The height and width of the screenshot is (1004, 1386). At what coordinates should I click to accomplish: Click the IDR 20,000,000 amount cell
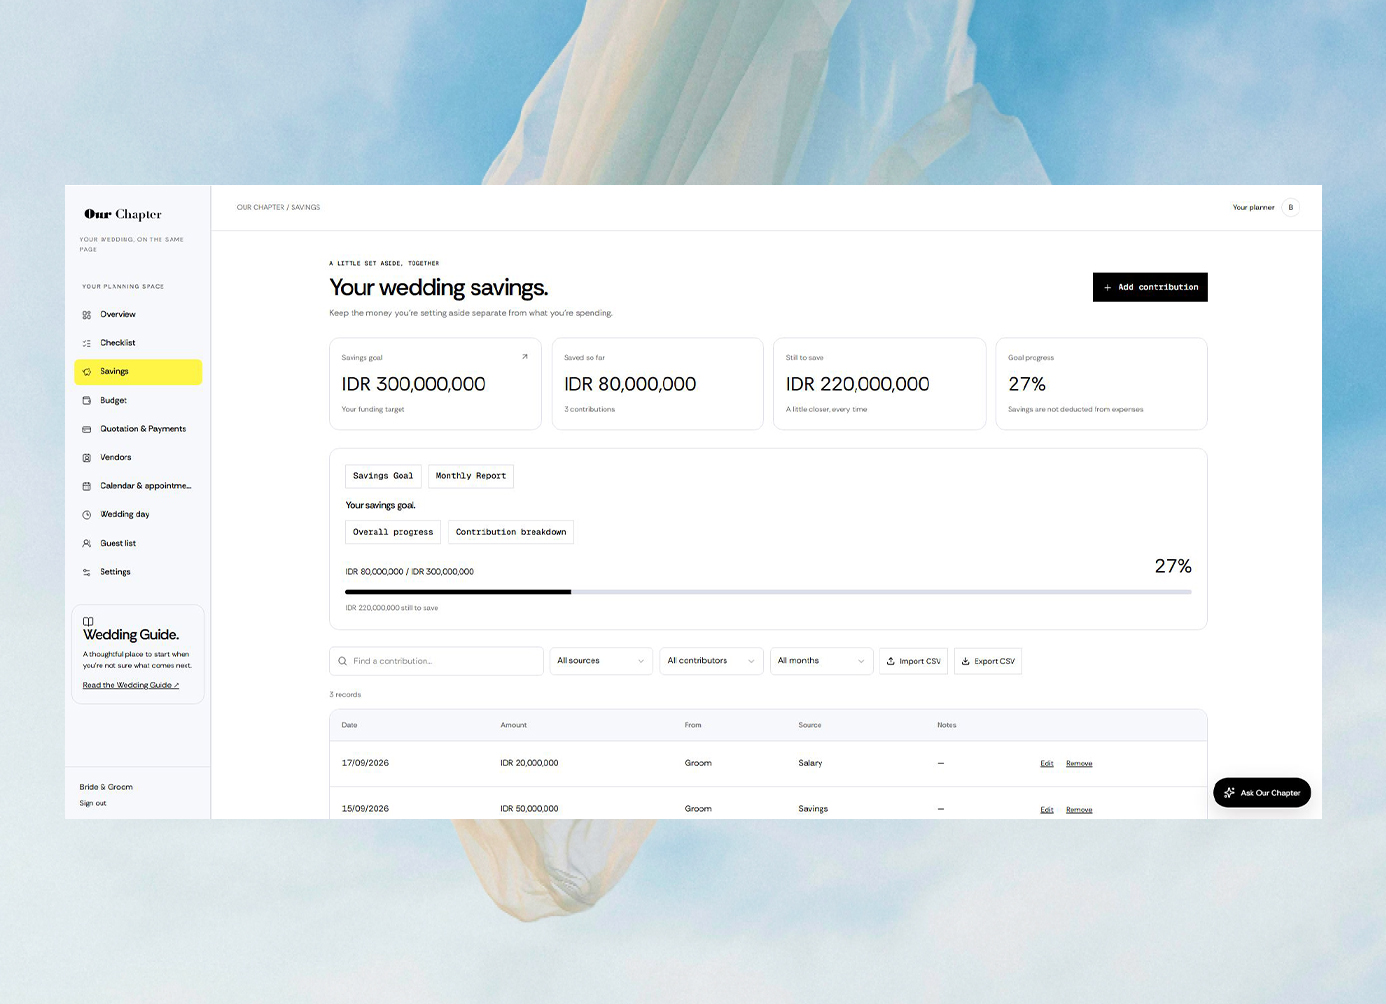529,763
